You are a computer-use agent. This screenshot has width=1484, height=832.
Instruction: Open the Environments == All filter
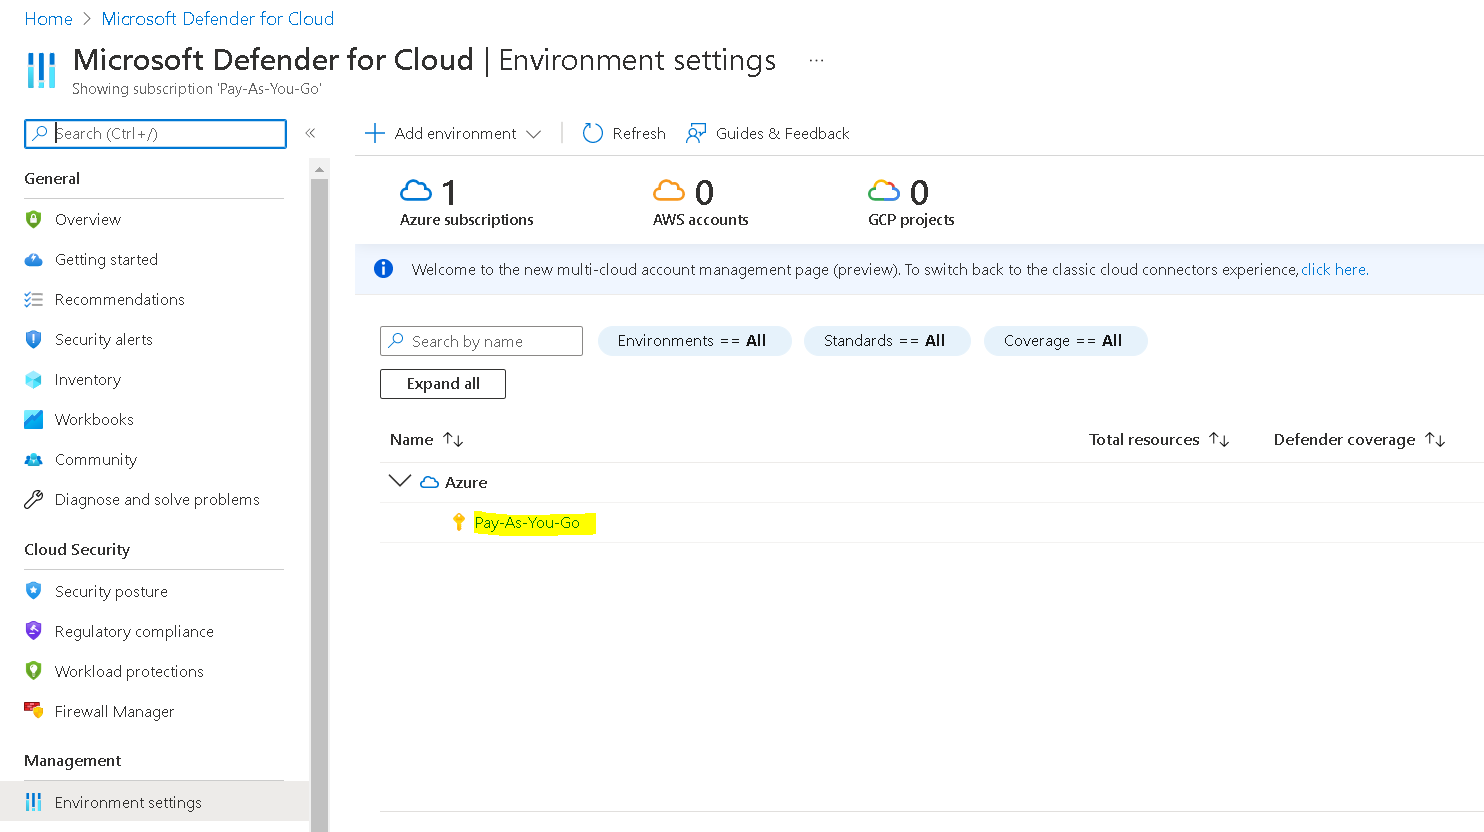694,341
